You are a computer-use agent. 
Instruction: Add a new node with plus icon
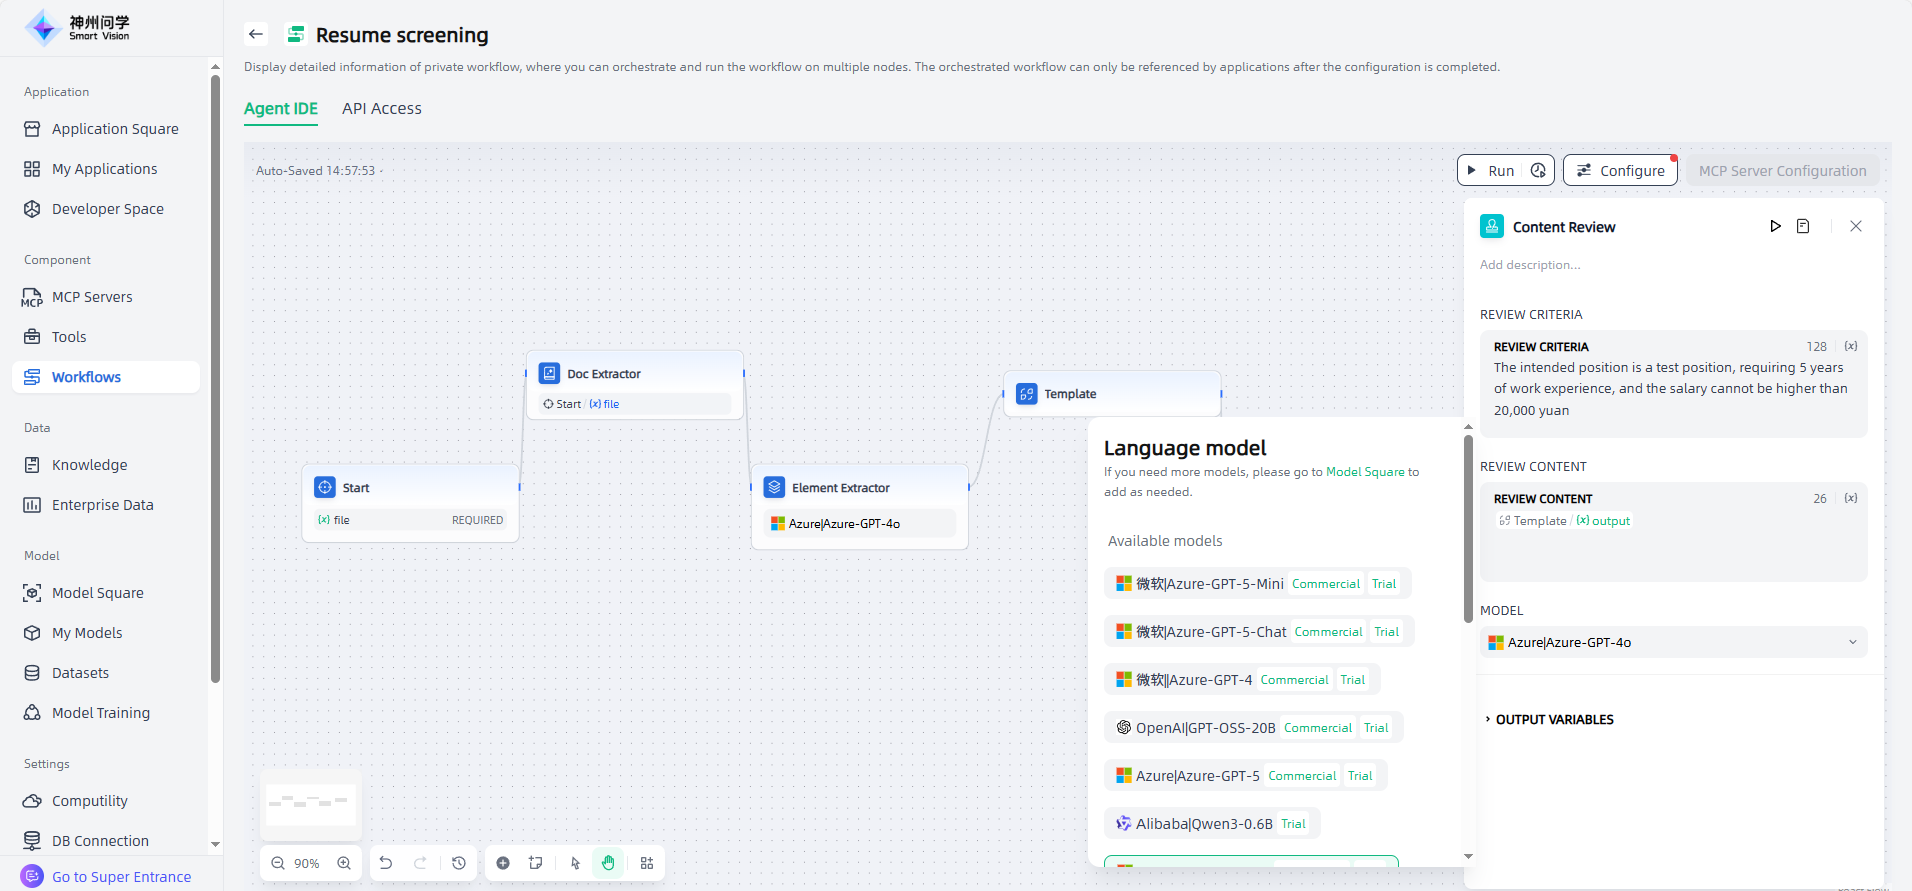tap(503, 863)
